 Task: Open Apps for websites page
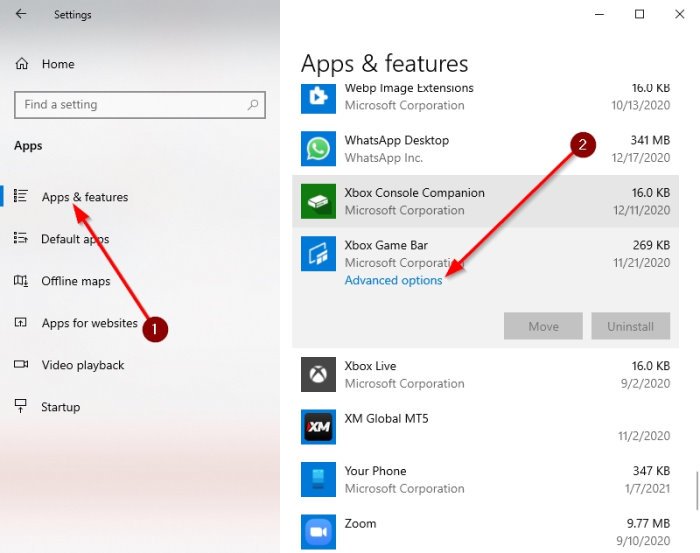click(x=90, y=323)
